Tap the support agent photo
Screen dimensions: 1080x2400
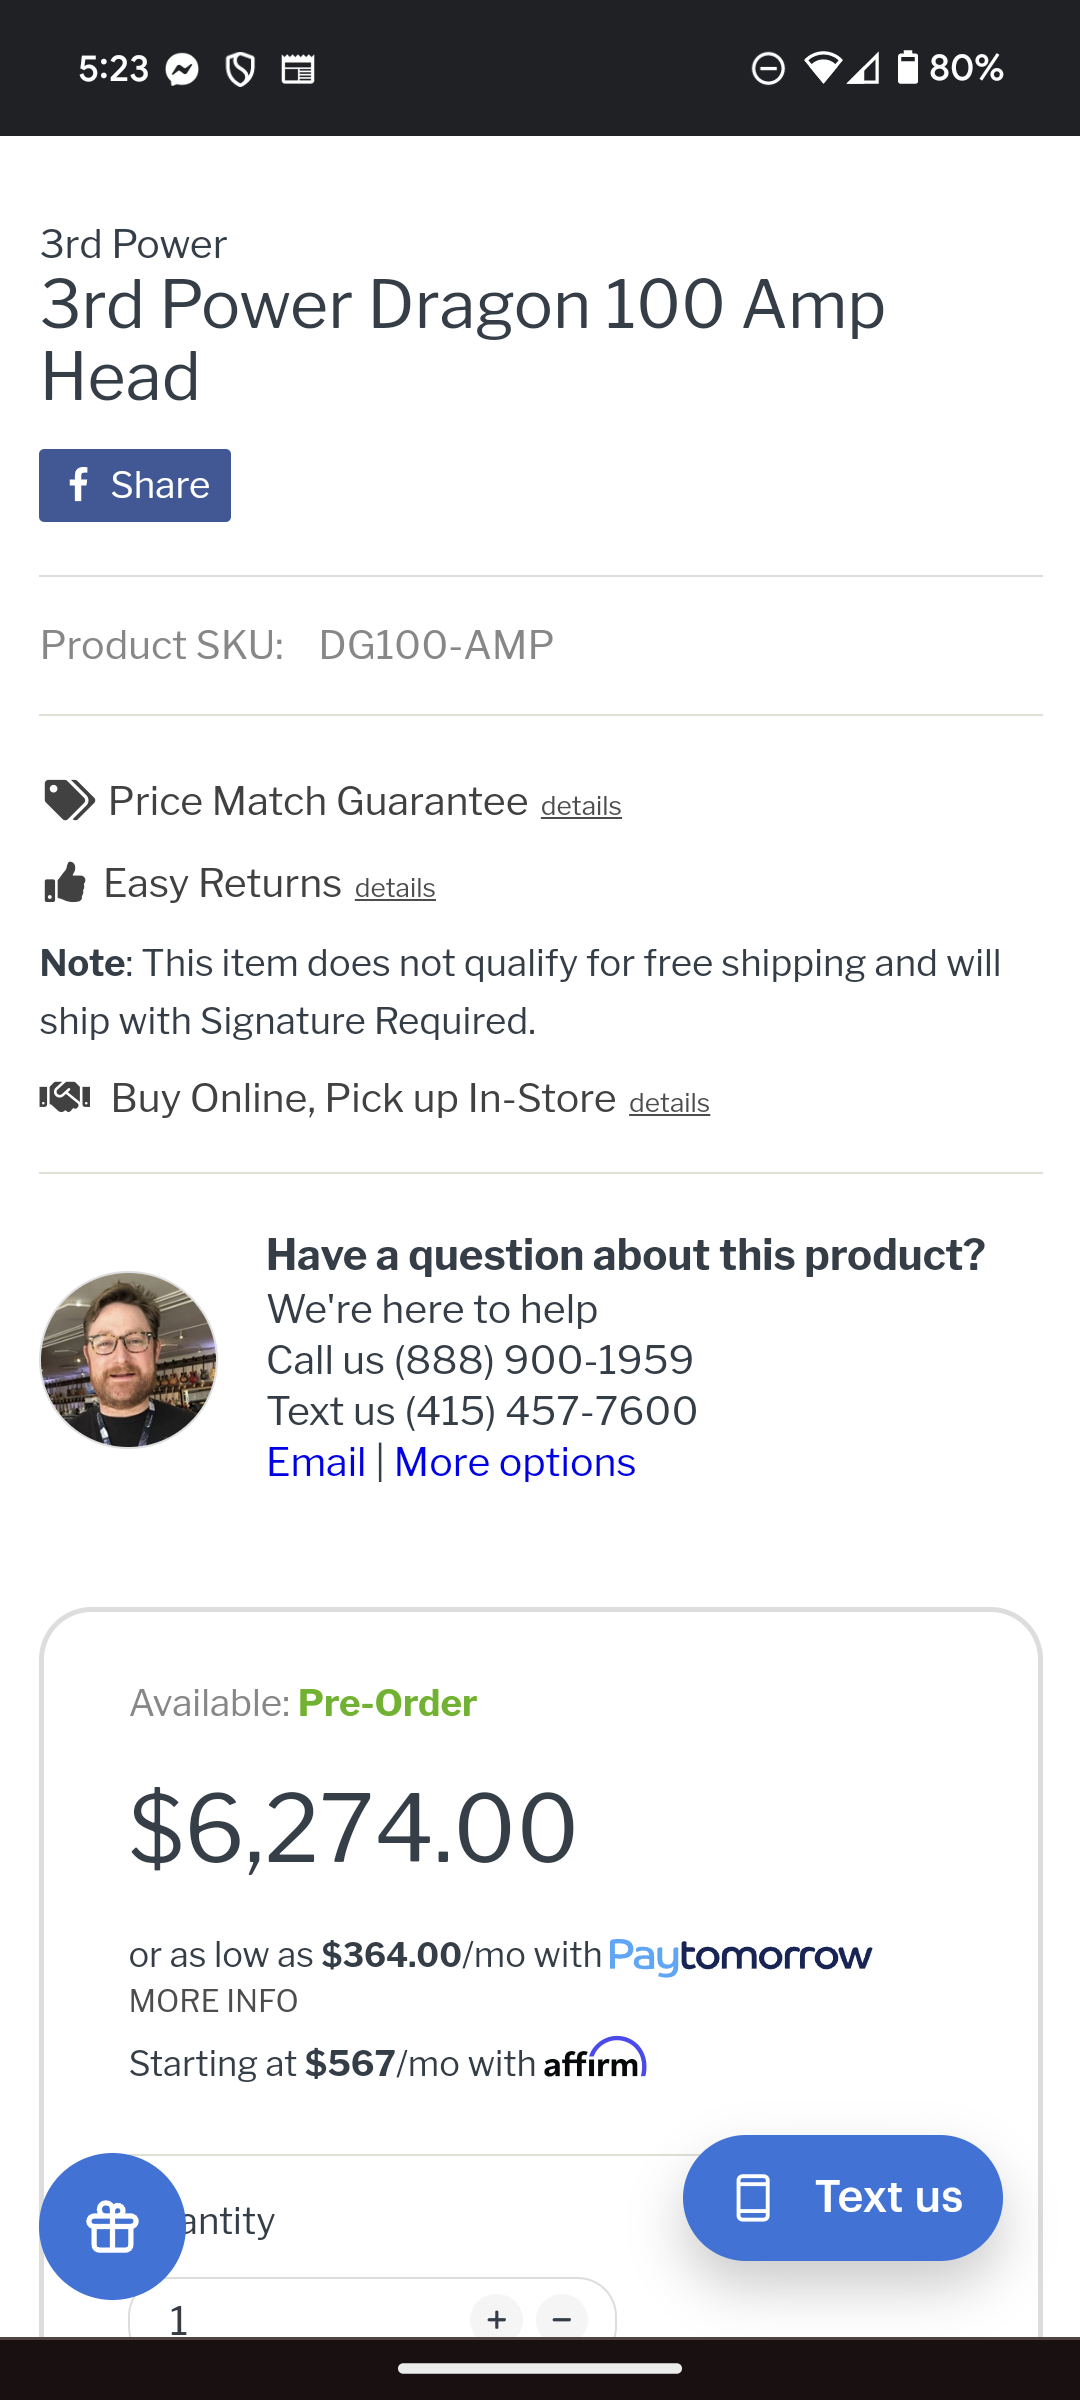pos(128,1359)
